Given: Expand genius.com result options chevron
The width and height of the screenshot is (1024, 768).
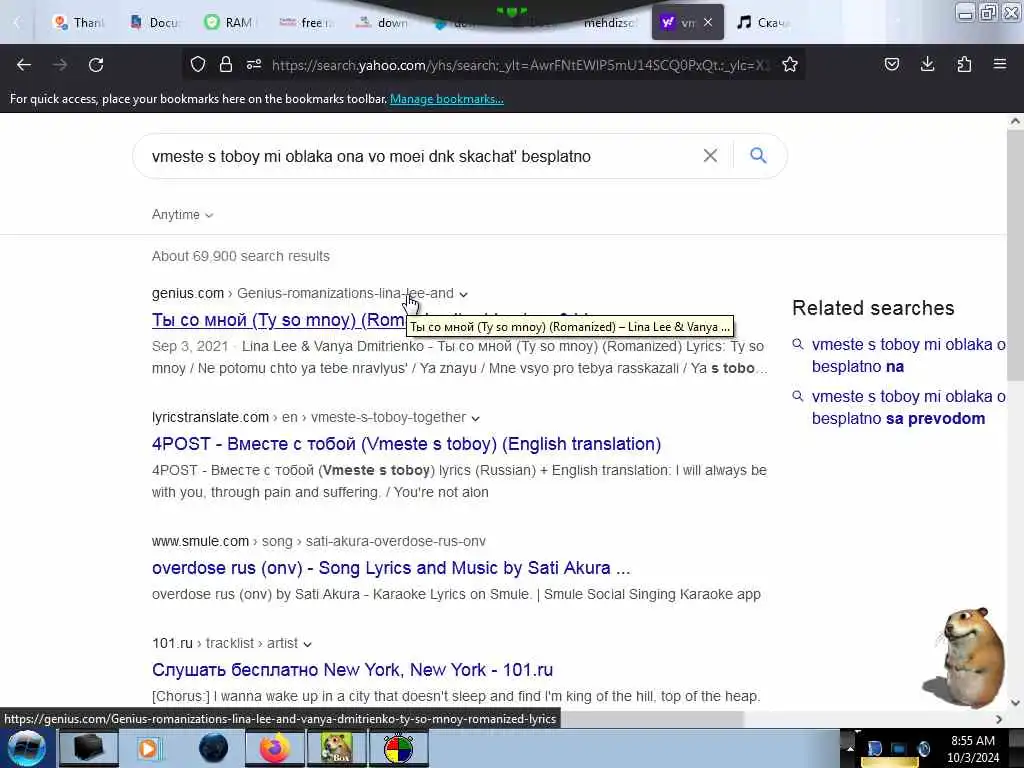Looking at the screenshot, I should tap(464, 294).
